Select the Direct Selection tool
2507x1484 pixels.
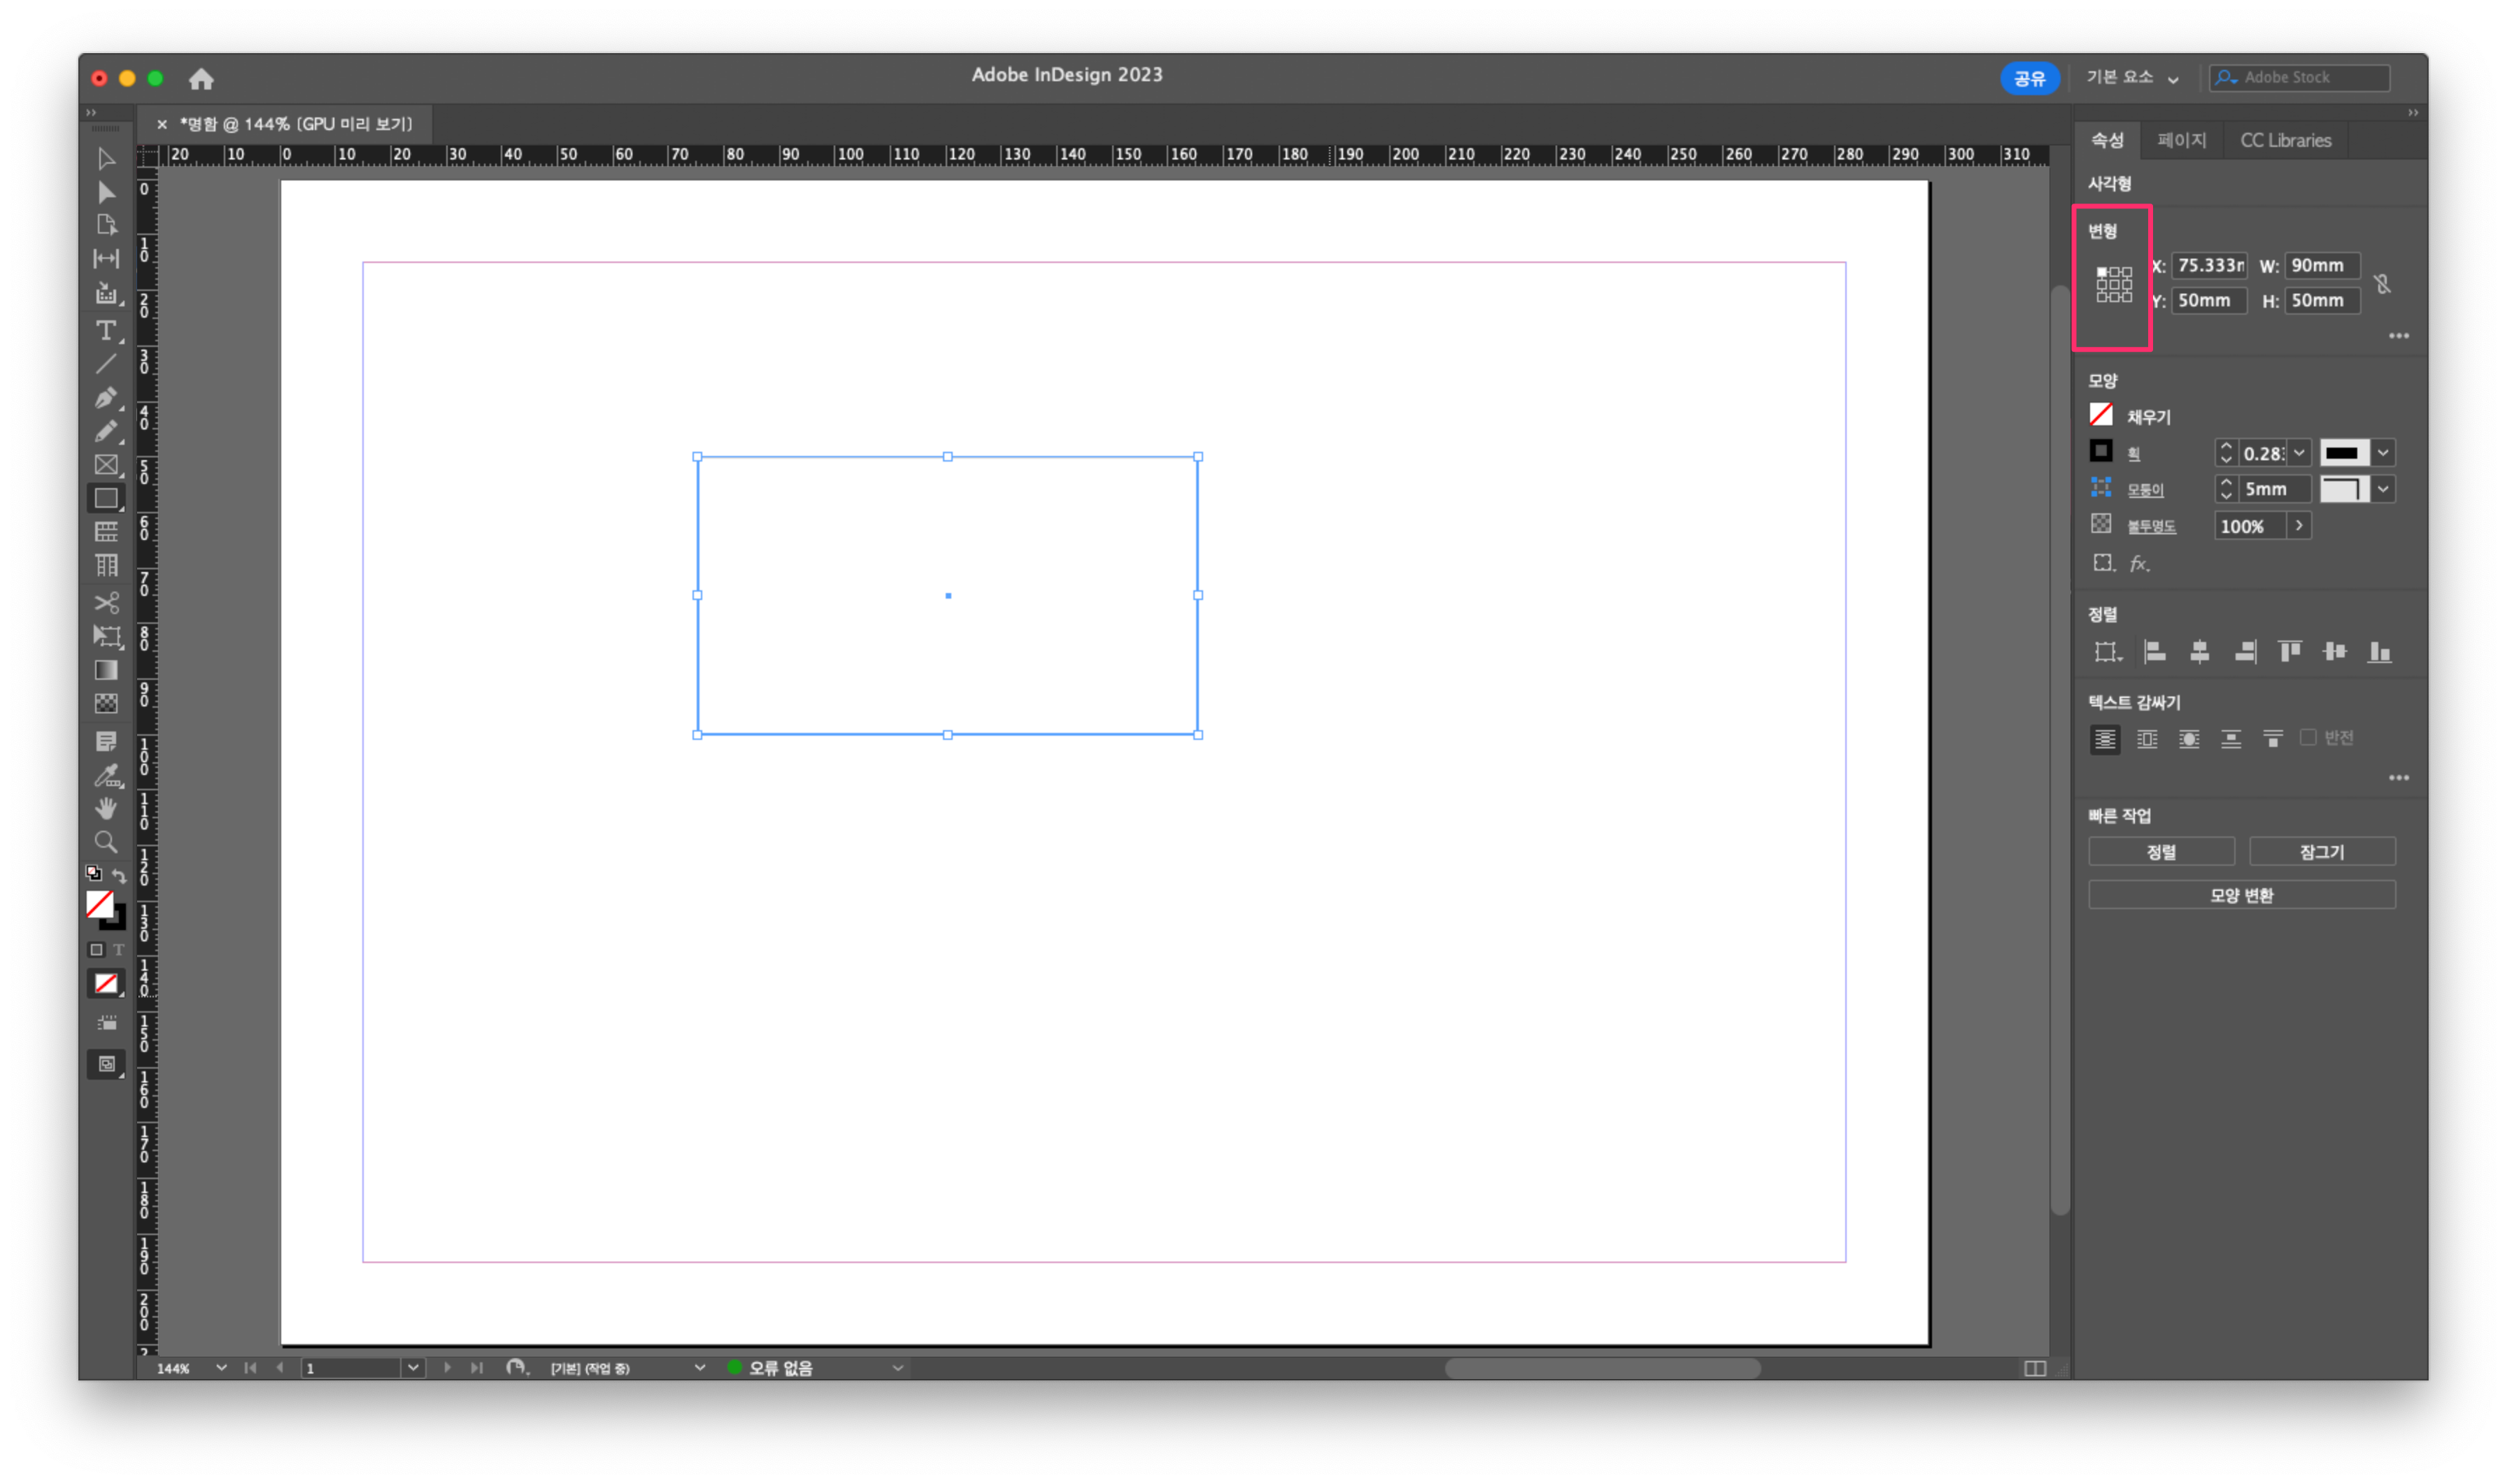coord(106,192)
